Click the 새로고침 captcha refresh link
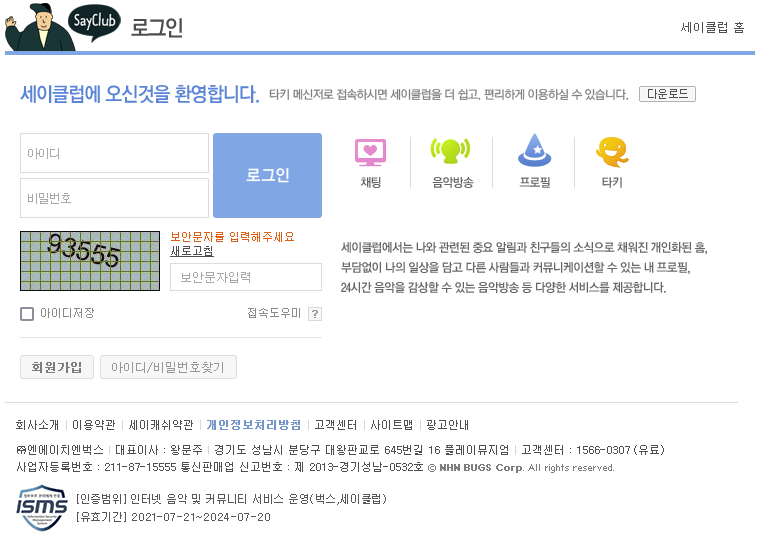This screenshot has width=773, height=554. [192, 251]
